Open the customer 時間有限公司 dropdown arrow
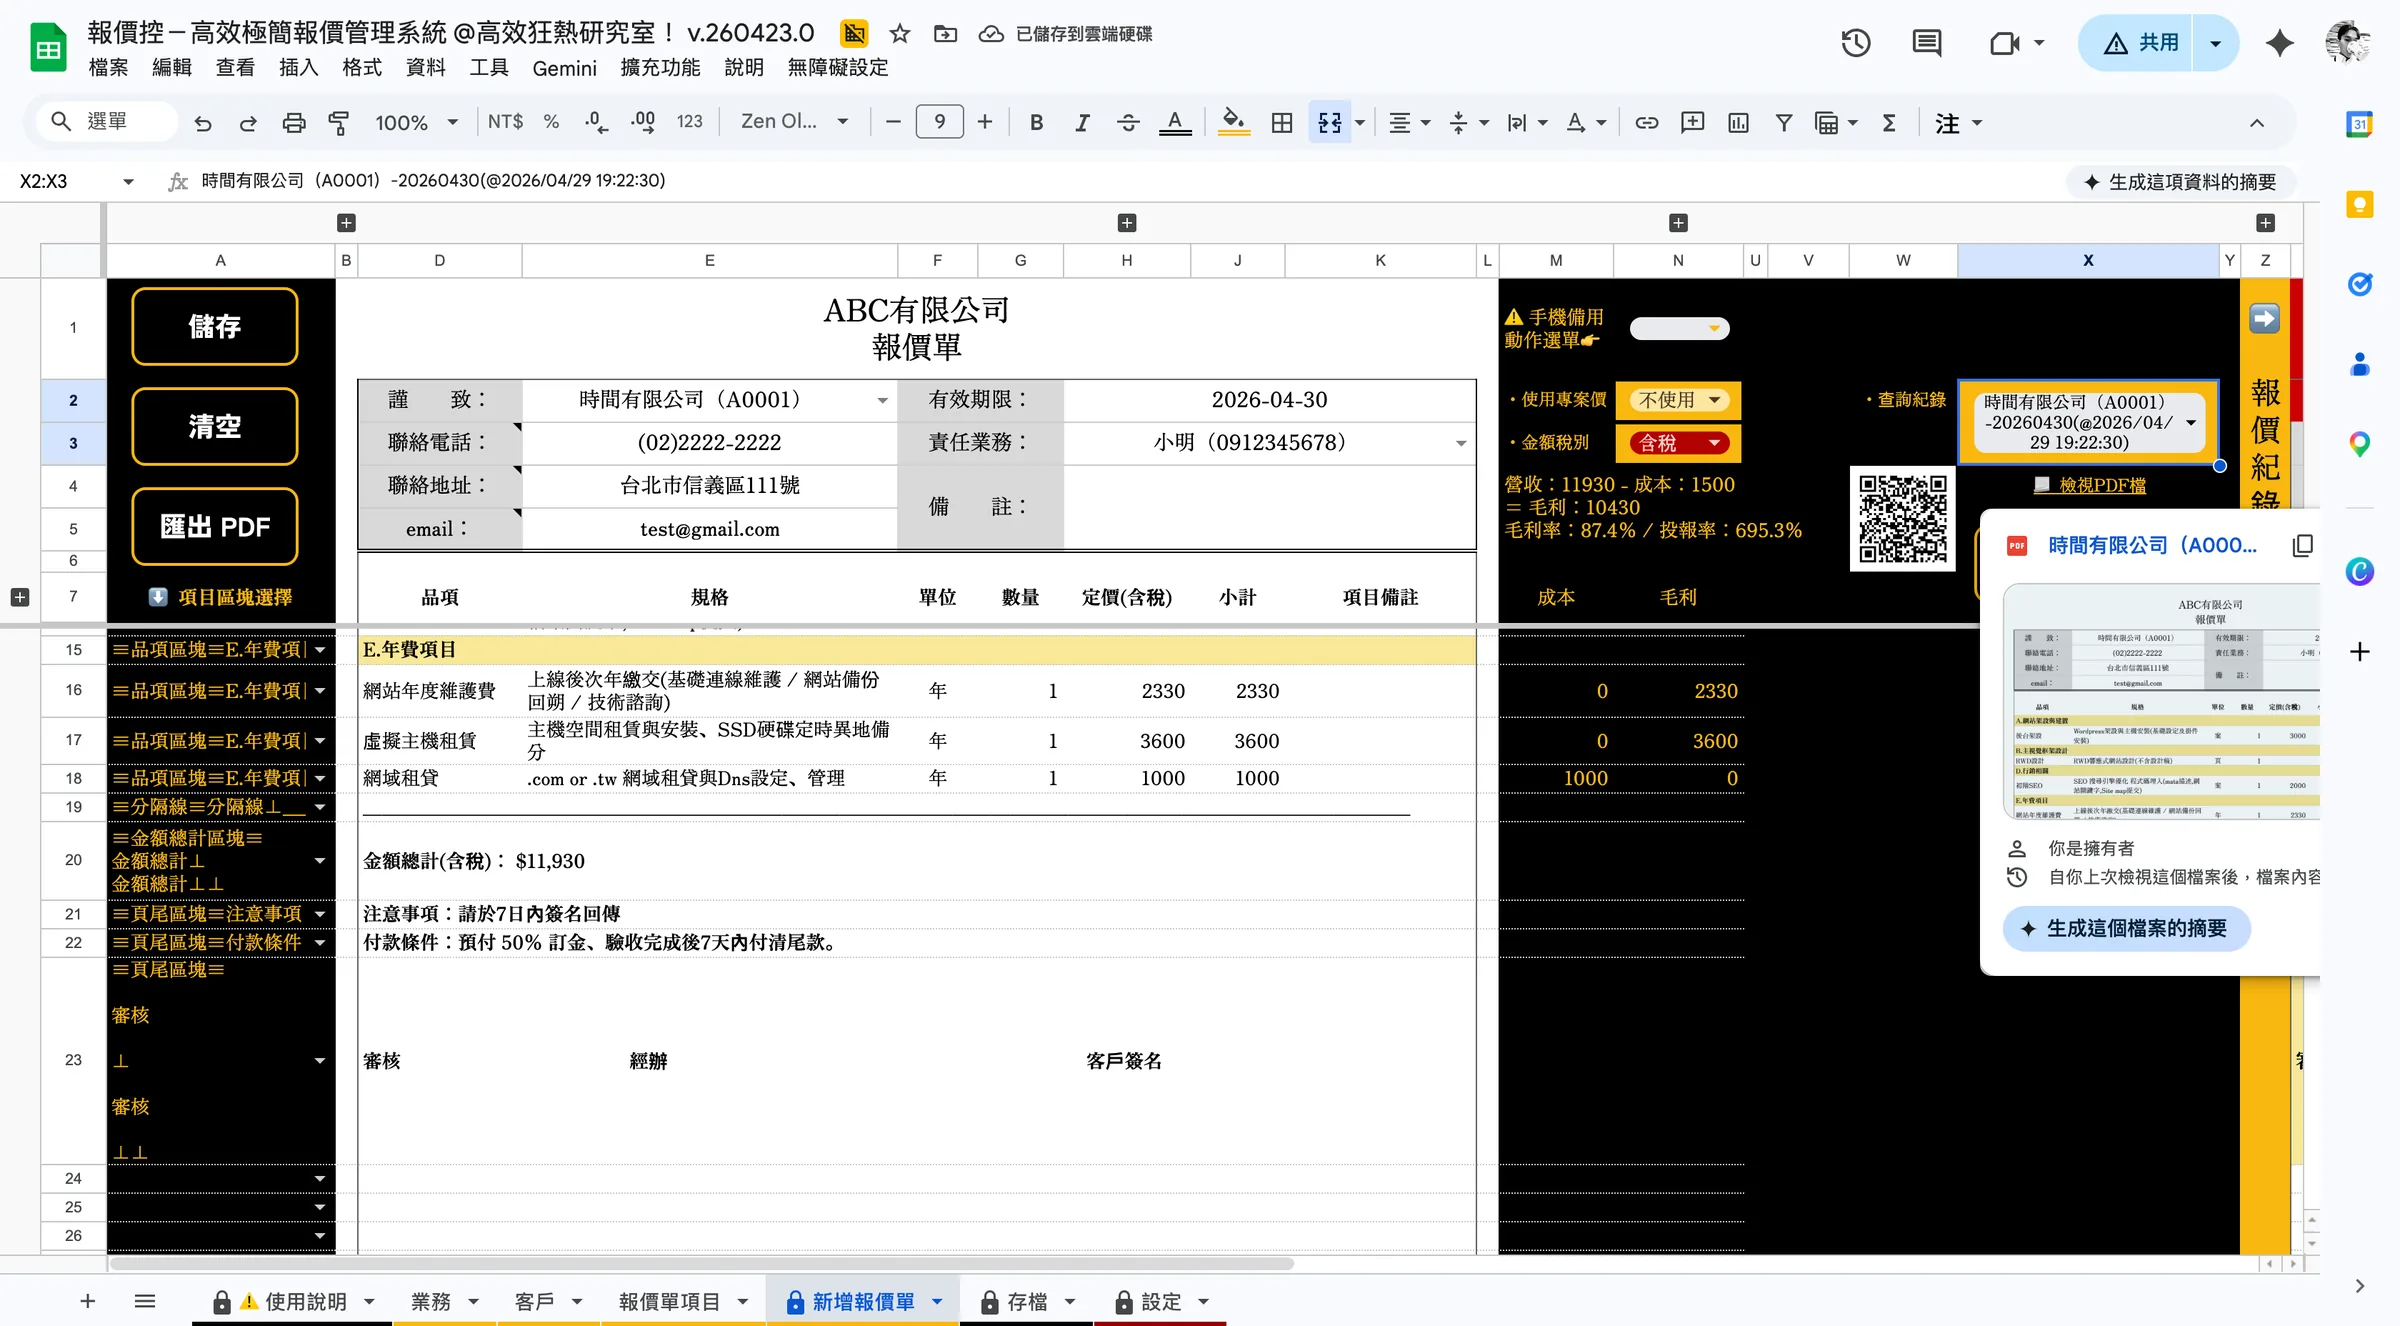This screenshot has height=1326, width=2400. [x=882, y=400]
